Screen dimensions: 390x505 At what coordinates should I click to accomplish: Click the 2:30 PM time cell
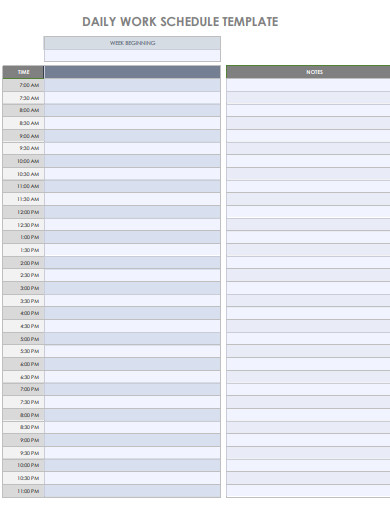[x=23, y=275]
